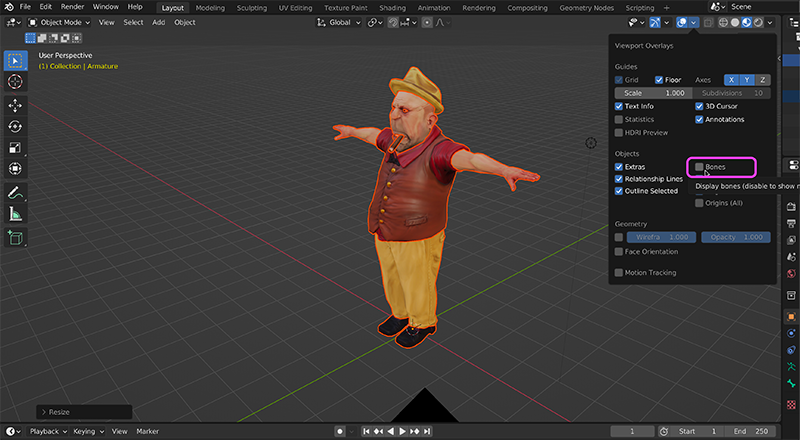Open the pivot point dropdown
The image size is (800, 440).
click(x=376, y=22)
